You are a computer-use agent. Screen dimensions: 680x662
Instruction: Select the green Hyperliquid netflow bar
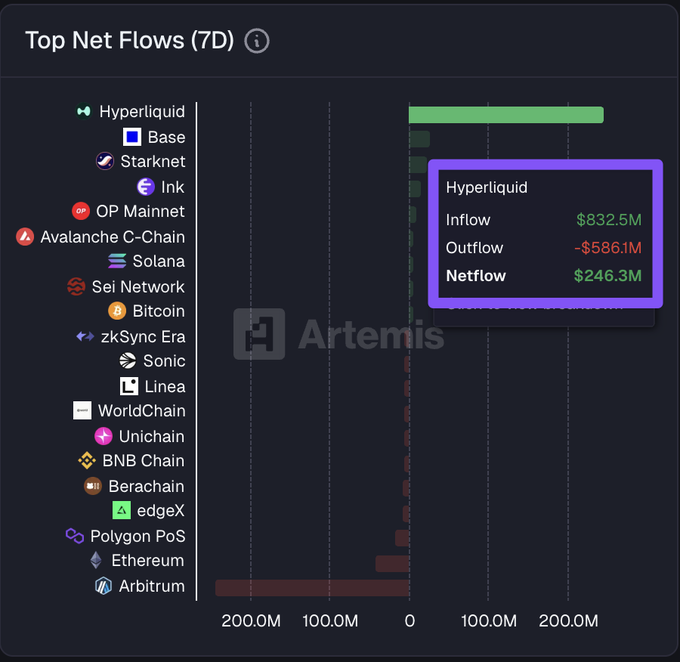click(x=505, y=115)
